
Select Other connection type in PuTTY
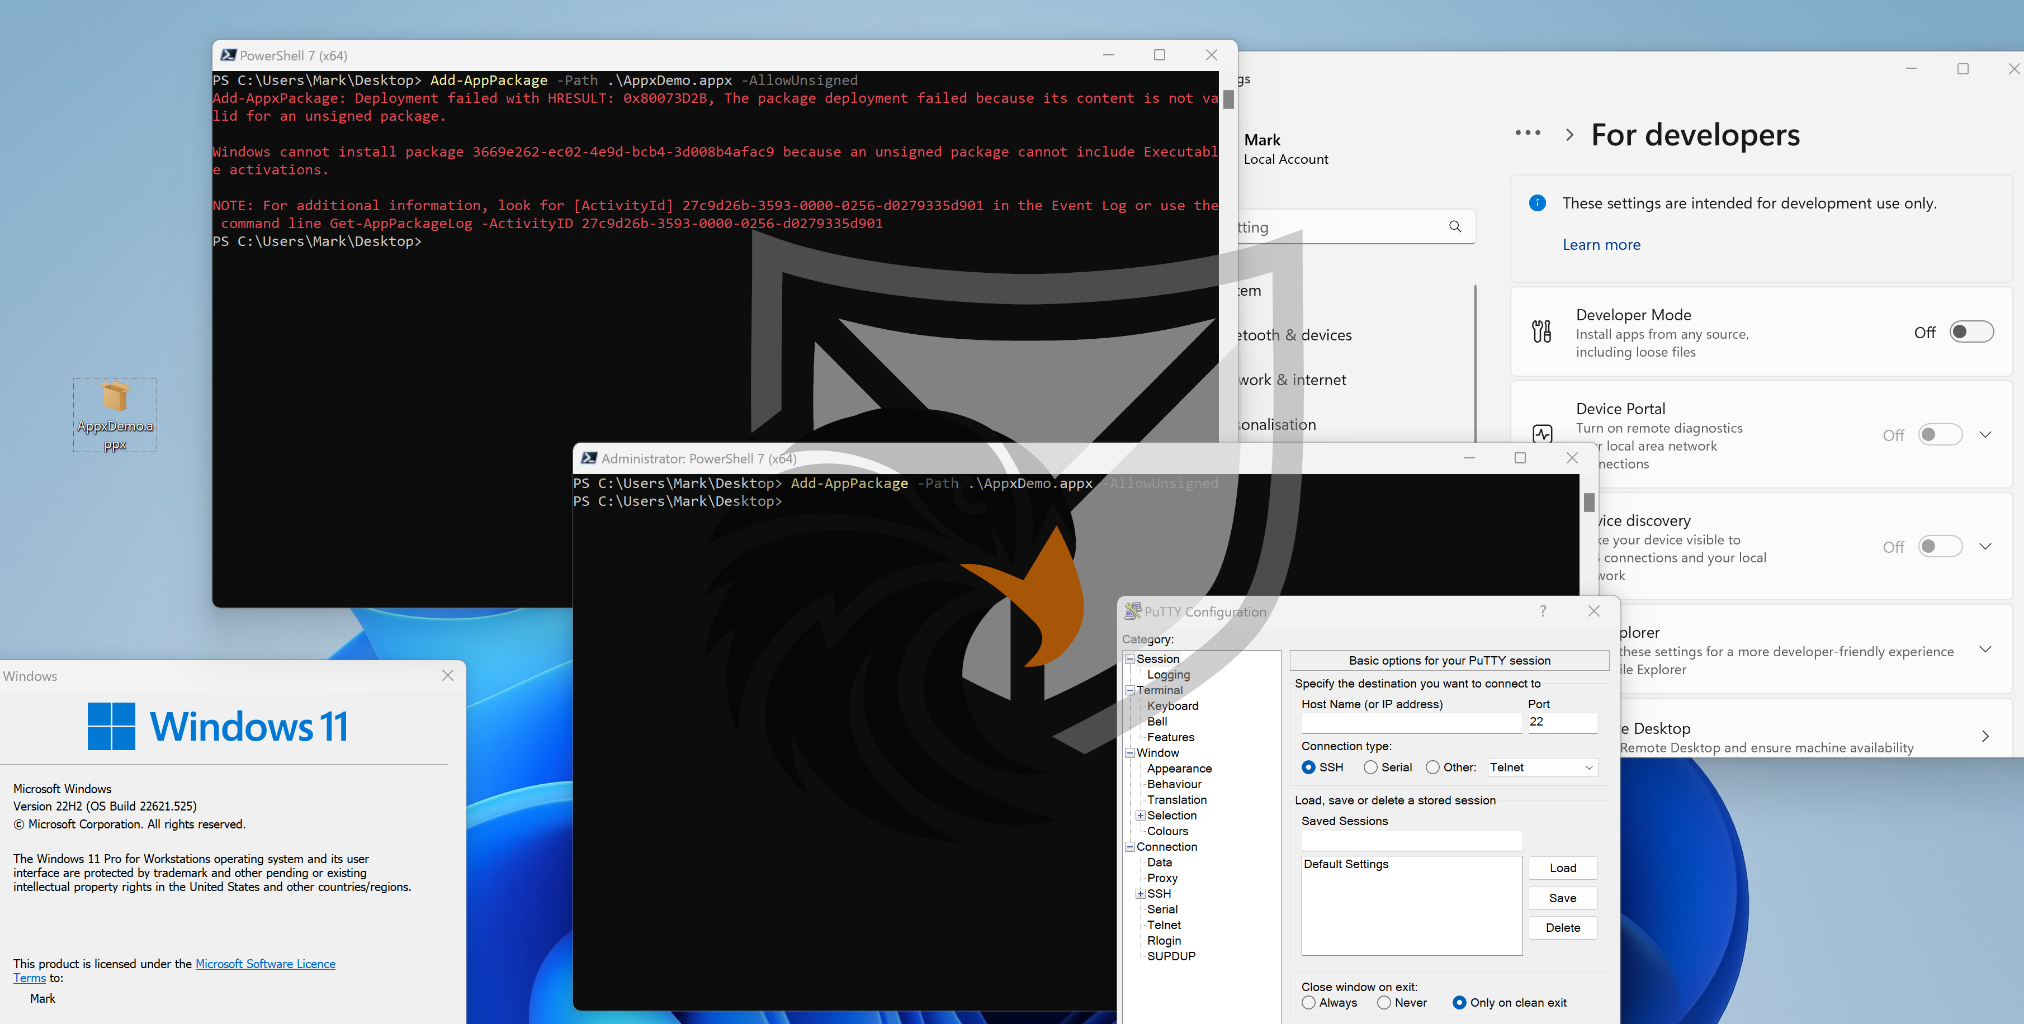tap(1432, 767)
